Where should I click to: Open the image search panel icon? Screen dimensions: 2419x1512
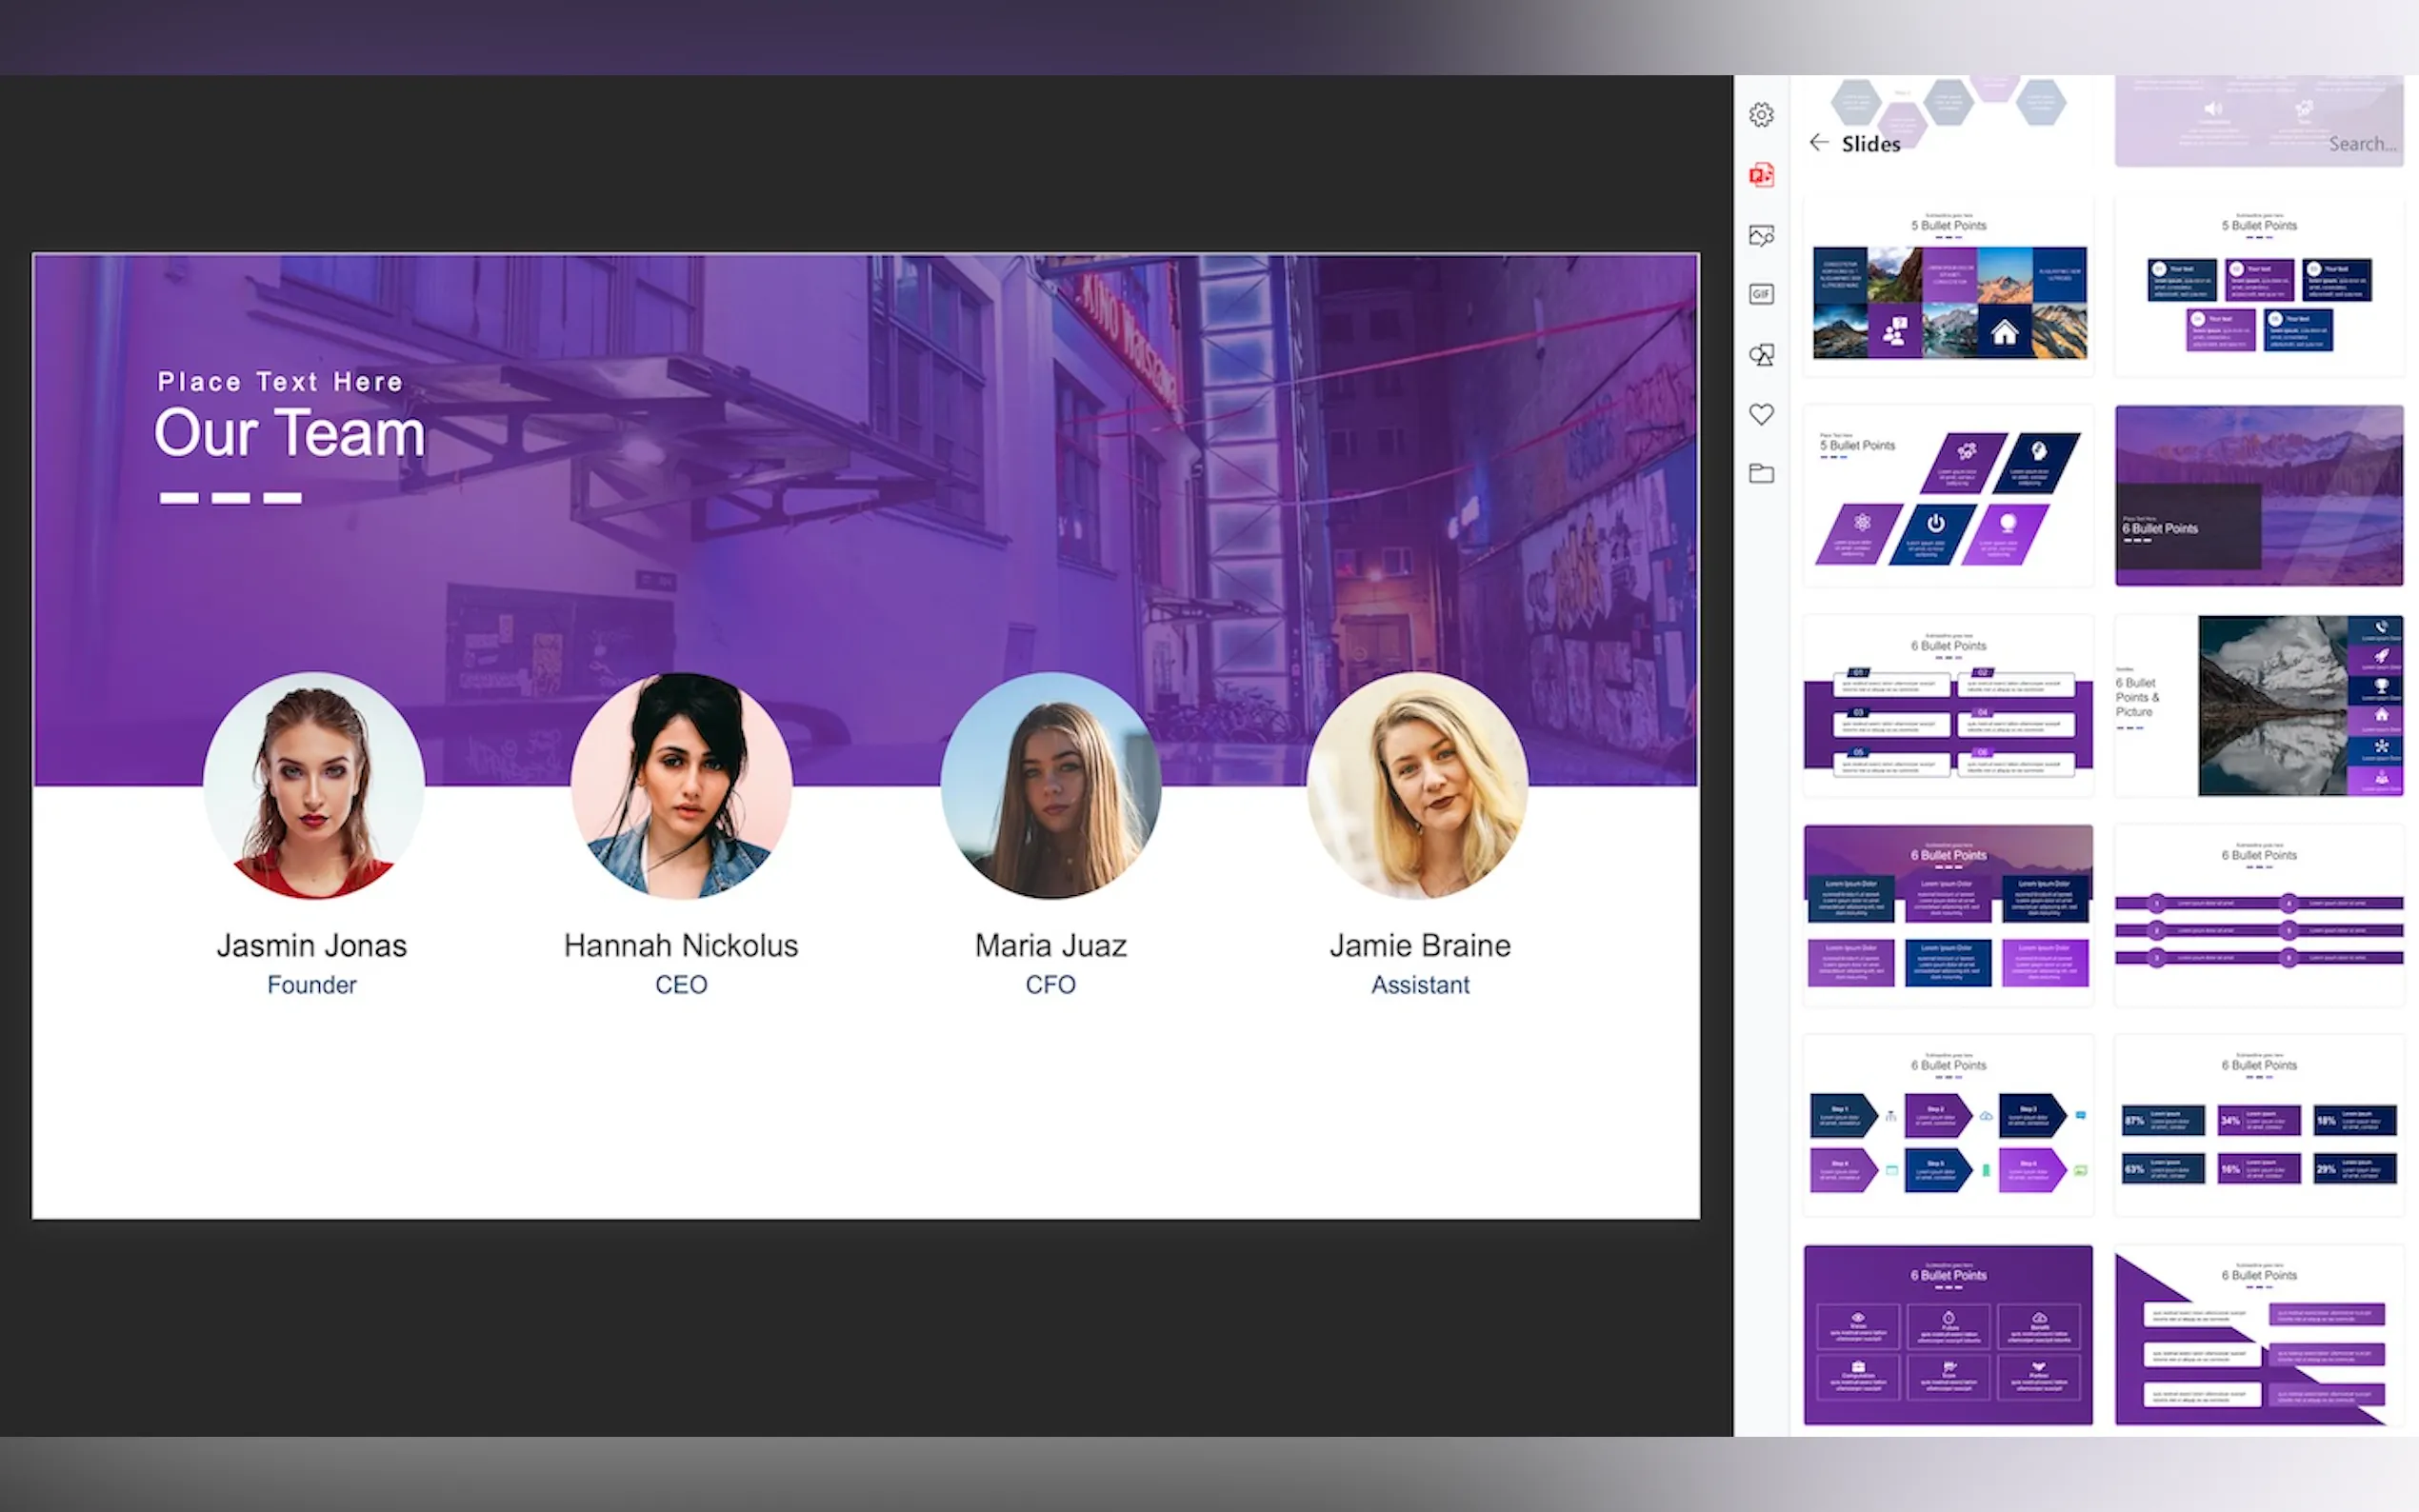1761,235
